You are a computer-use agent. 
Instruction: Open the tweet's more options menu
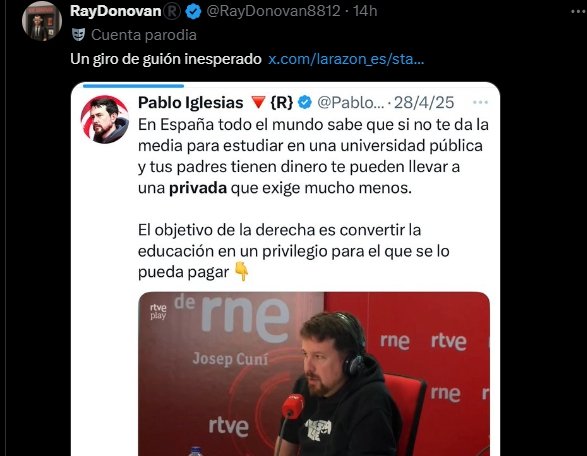click(578, 12)
